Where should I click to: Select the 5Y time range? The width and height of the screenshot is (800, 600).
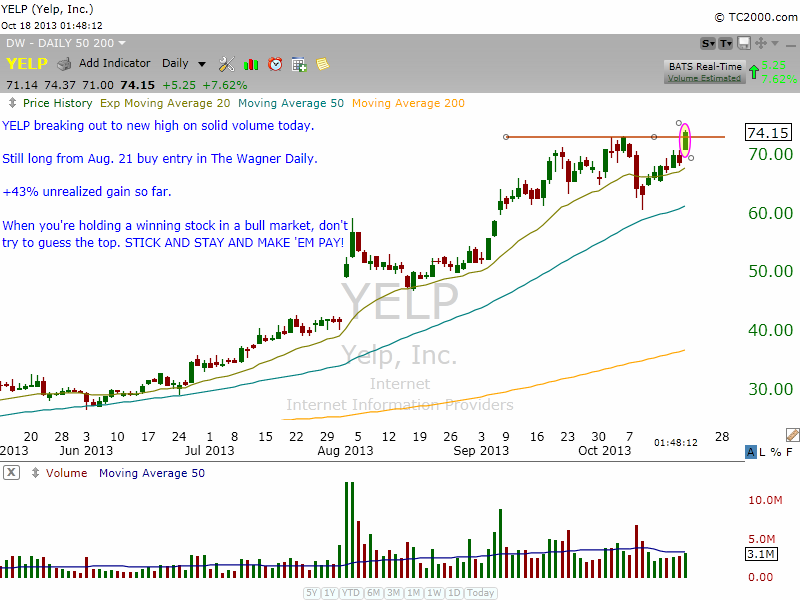point(312,593)
